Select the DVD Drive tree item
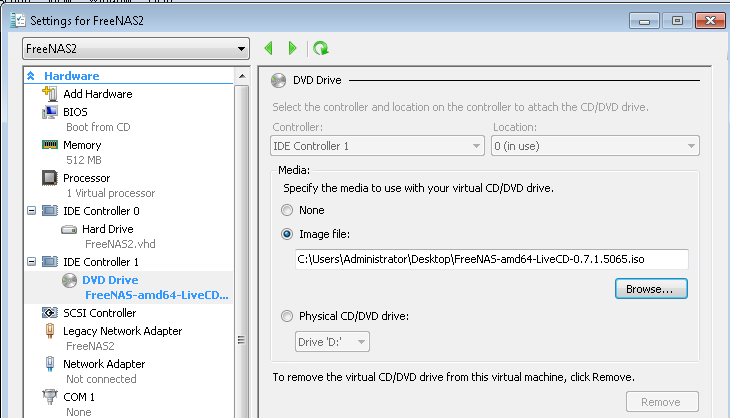This screenshot has height=418, width=730. [110, 280]
